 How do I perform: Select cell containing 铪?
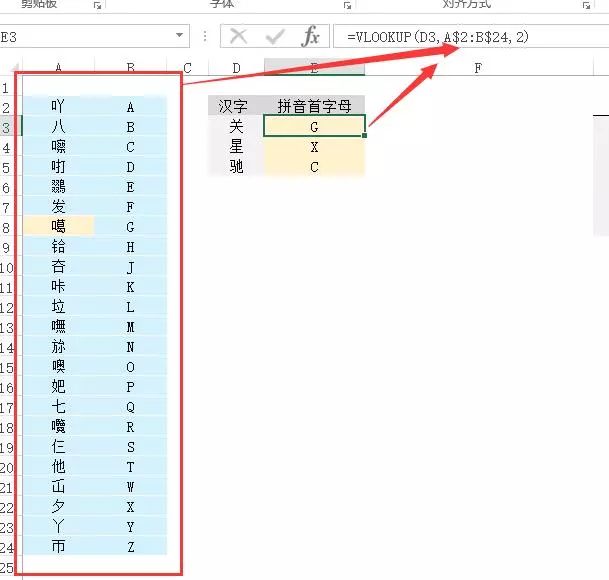click(58, 246)
